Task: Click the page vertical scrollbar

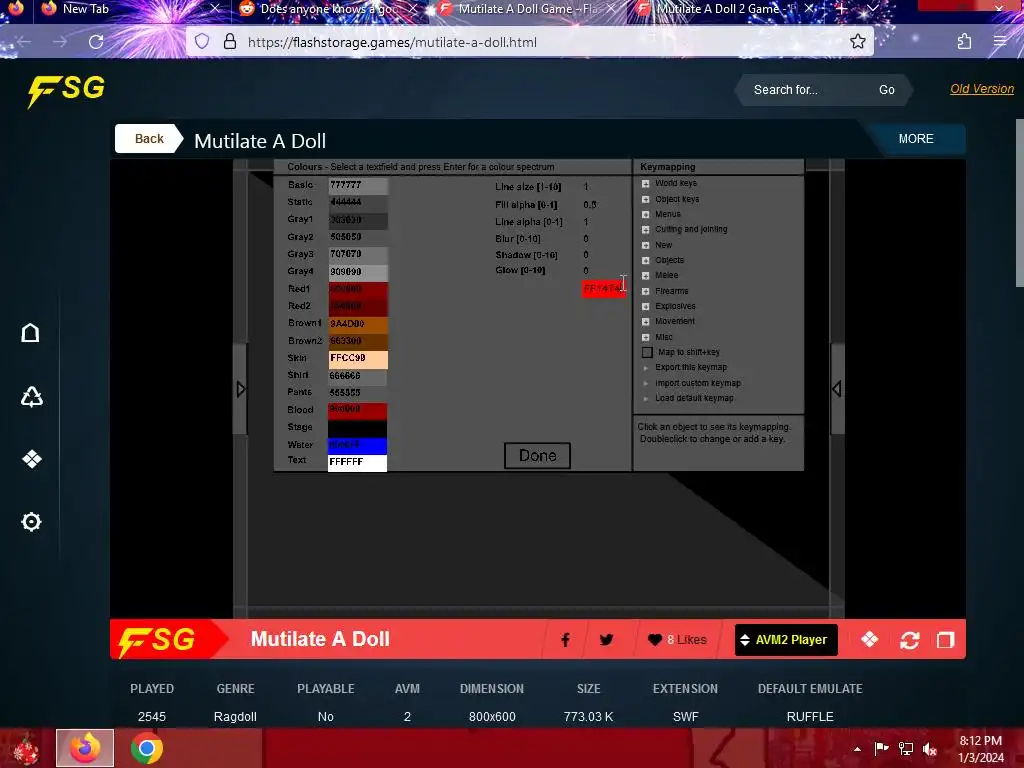Action: click(1019, 202)
